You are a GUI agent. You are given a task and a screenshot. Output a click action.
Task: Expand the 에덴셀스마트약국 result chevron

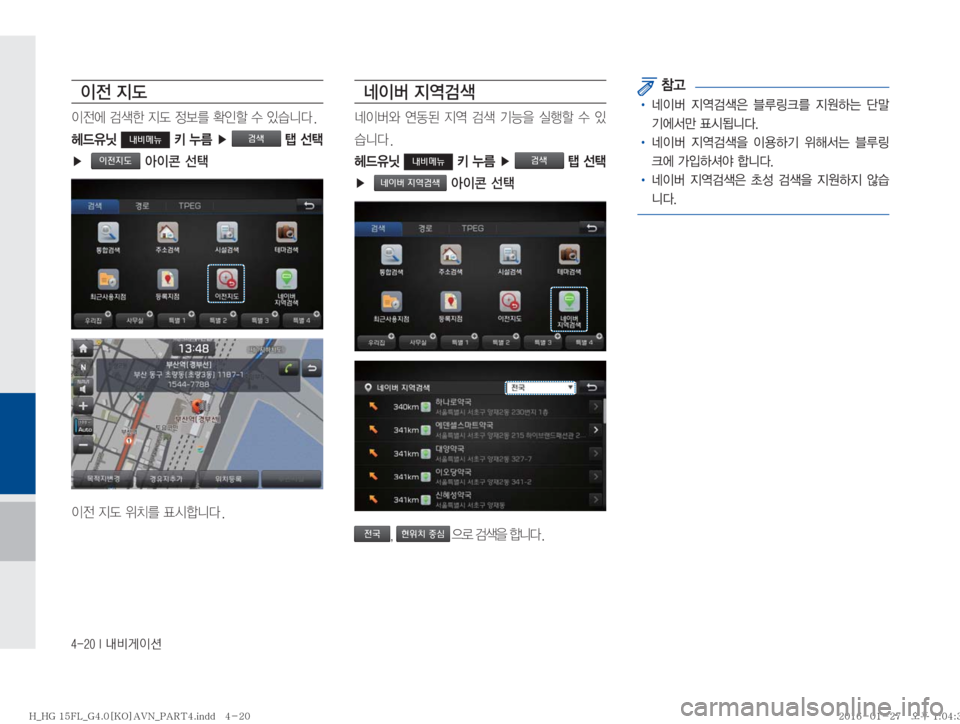point(595,430)
